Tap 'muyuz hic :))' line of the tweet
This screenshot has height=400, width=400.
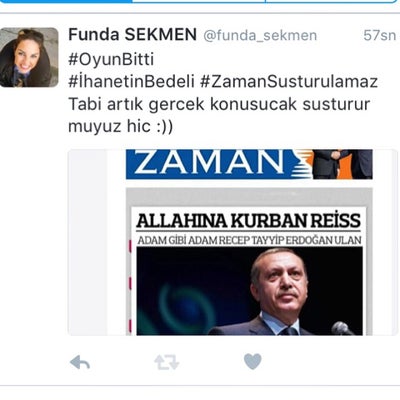121,126
